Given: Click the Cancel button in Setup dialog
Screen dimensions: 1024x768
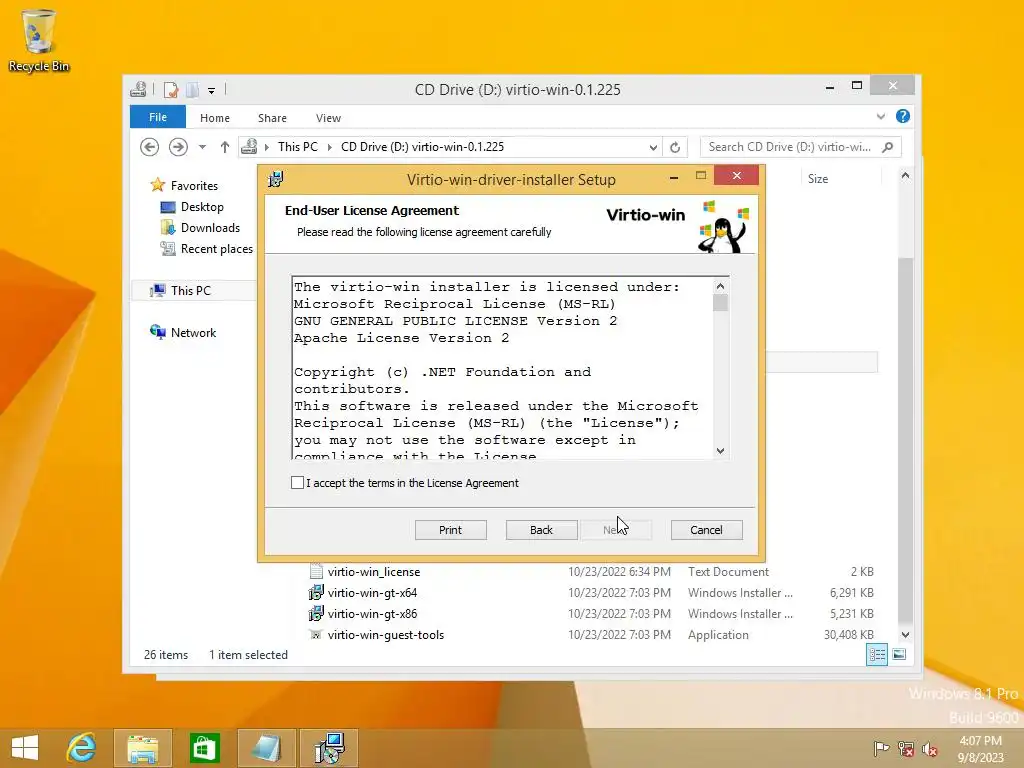Looking at the screenshot, I should click(707, 530).
